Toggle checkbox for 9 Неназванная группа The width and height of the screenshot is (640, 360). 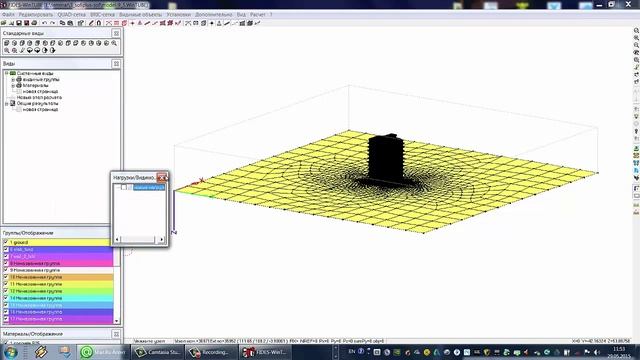pyautogui.click(x=6, y=270)
